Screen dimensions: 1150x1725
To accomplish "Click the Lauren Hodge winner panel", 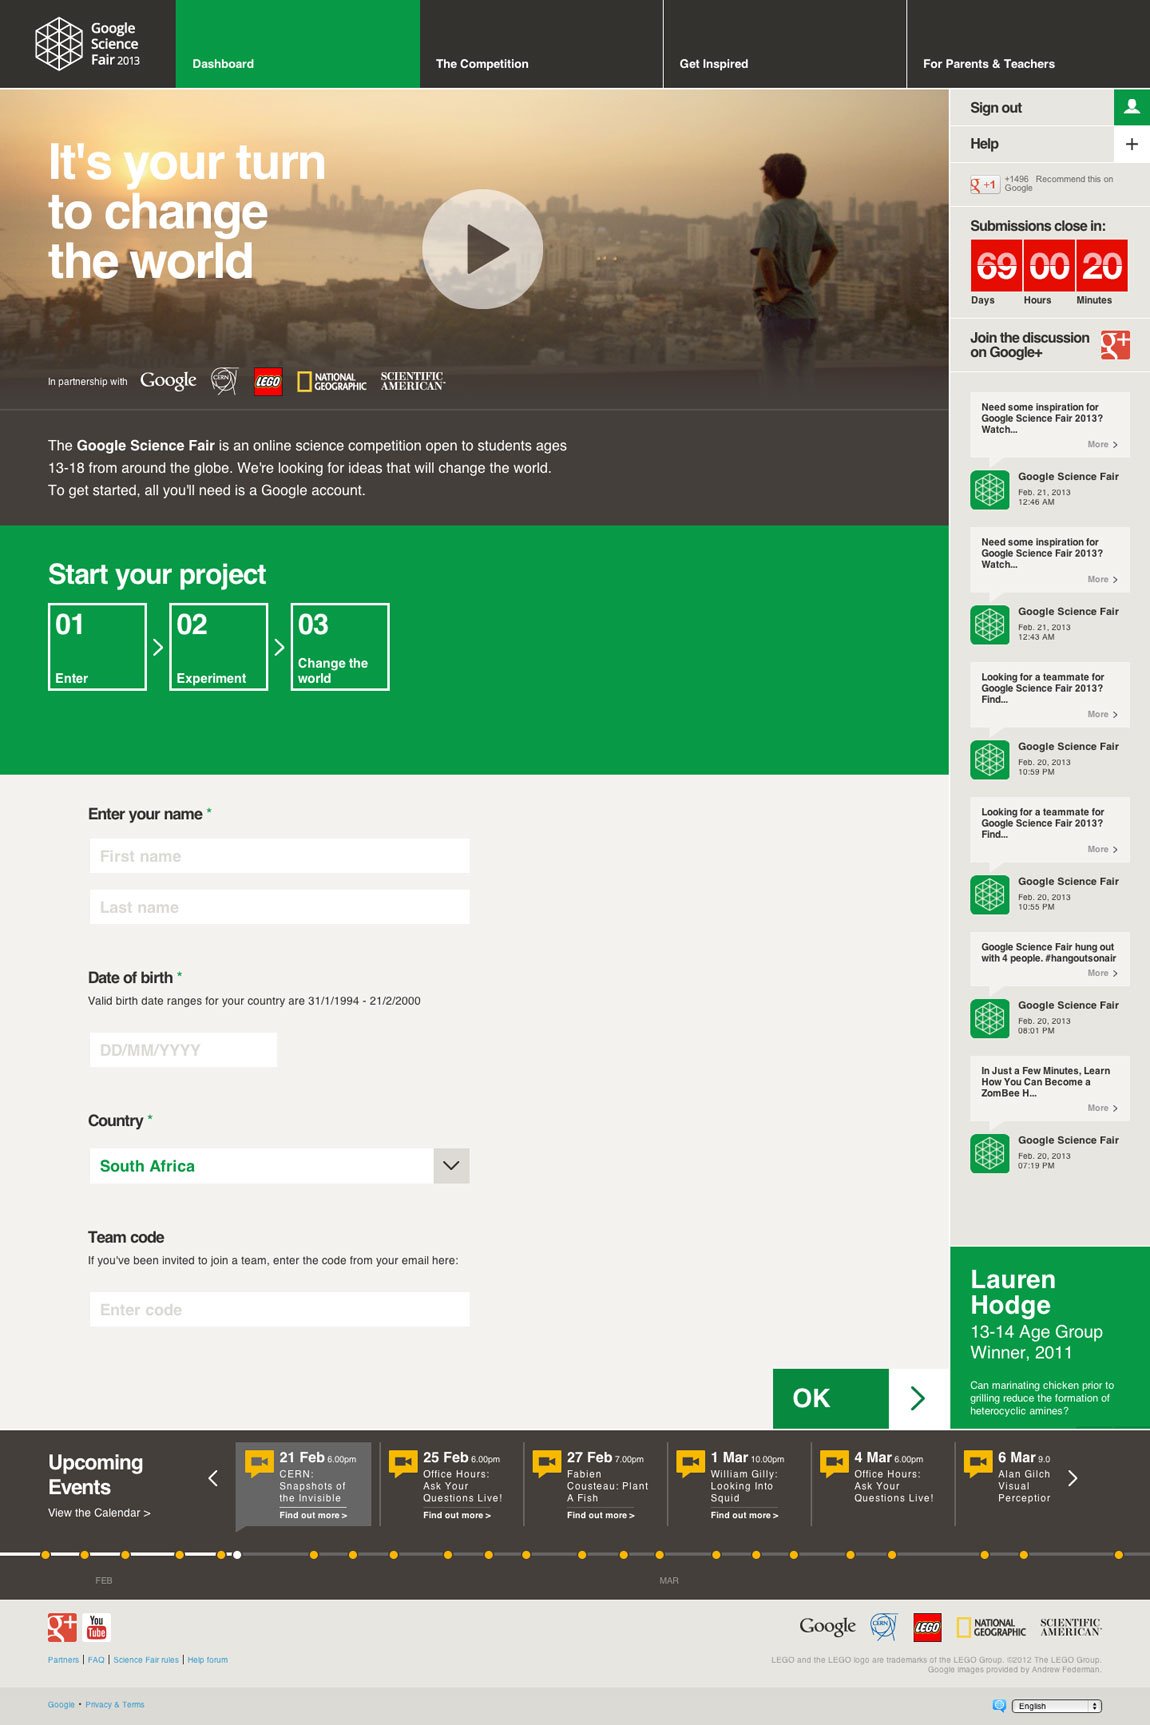I will click(1050, 1338).
